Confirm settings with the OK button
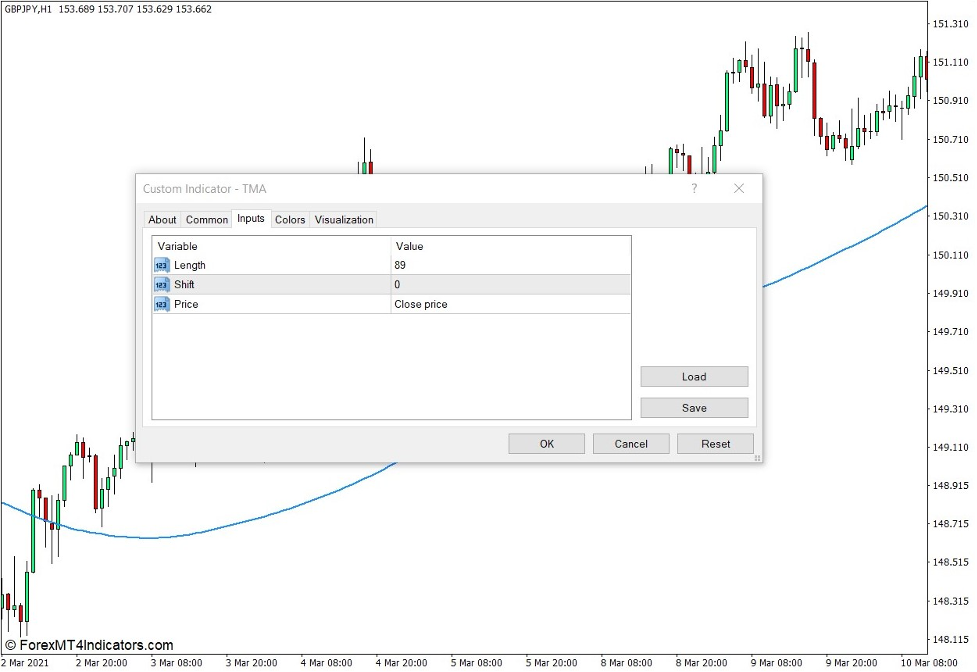Viewport: 977px width, 672px height. 546,444
